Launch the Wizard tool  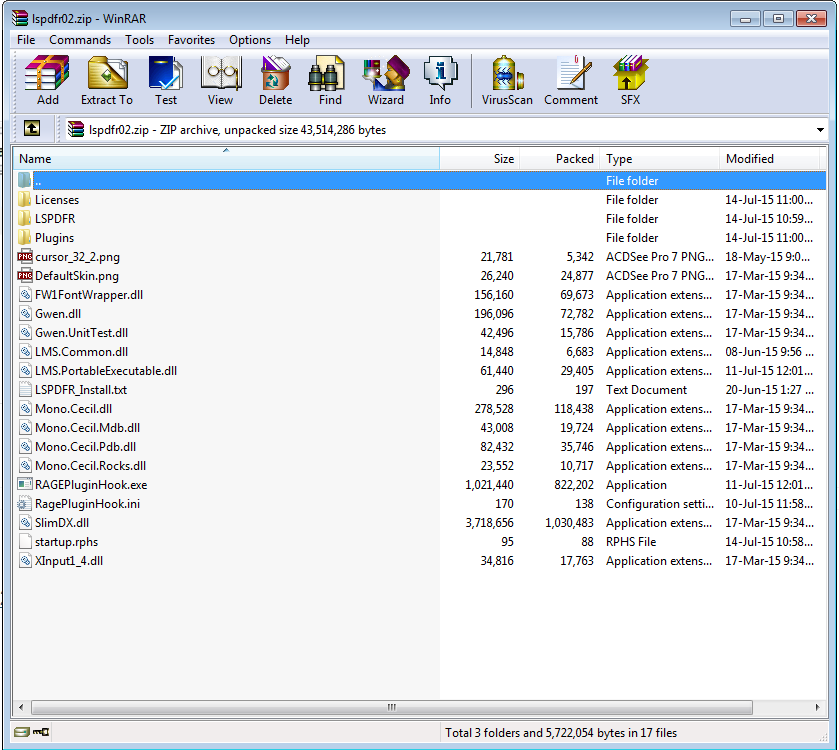click(386, 80)
